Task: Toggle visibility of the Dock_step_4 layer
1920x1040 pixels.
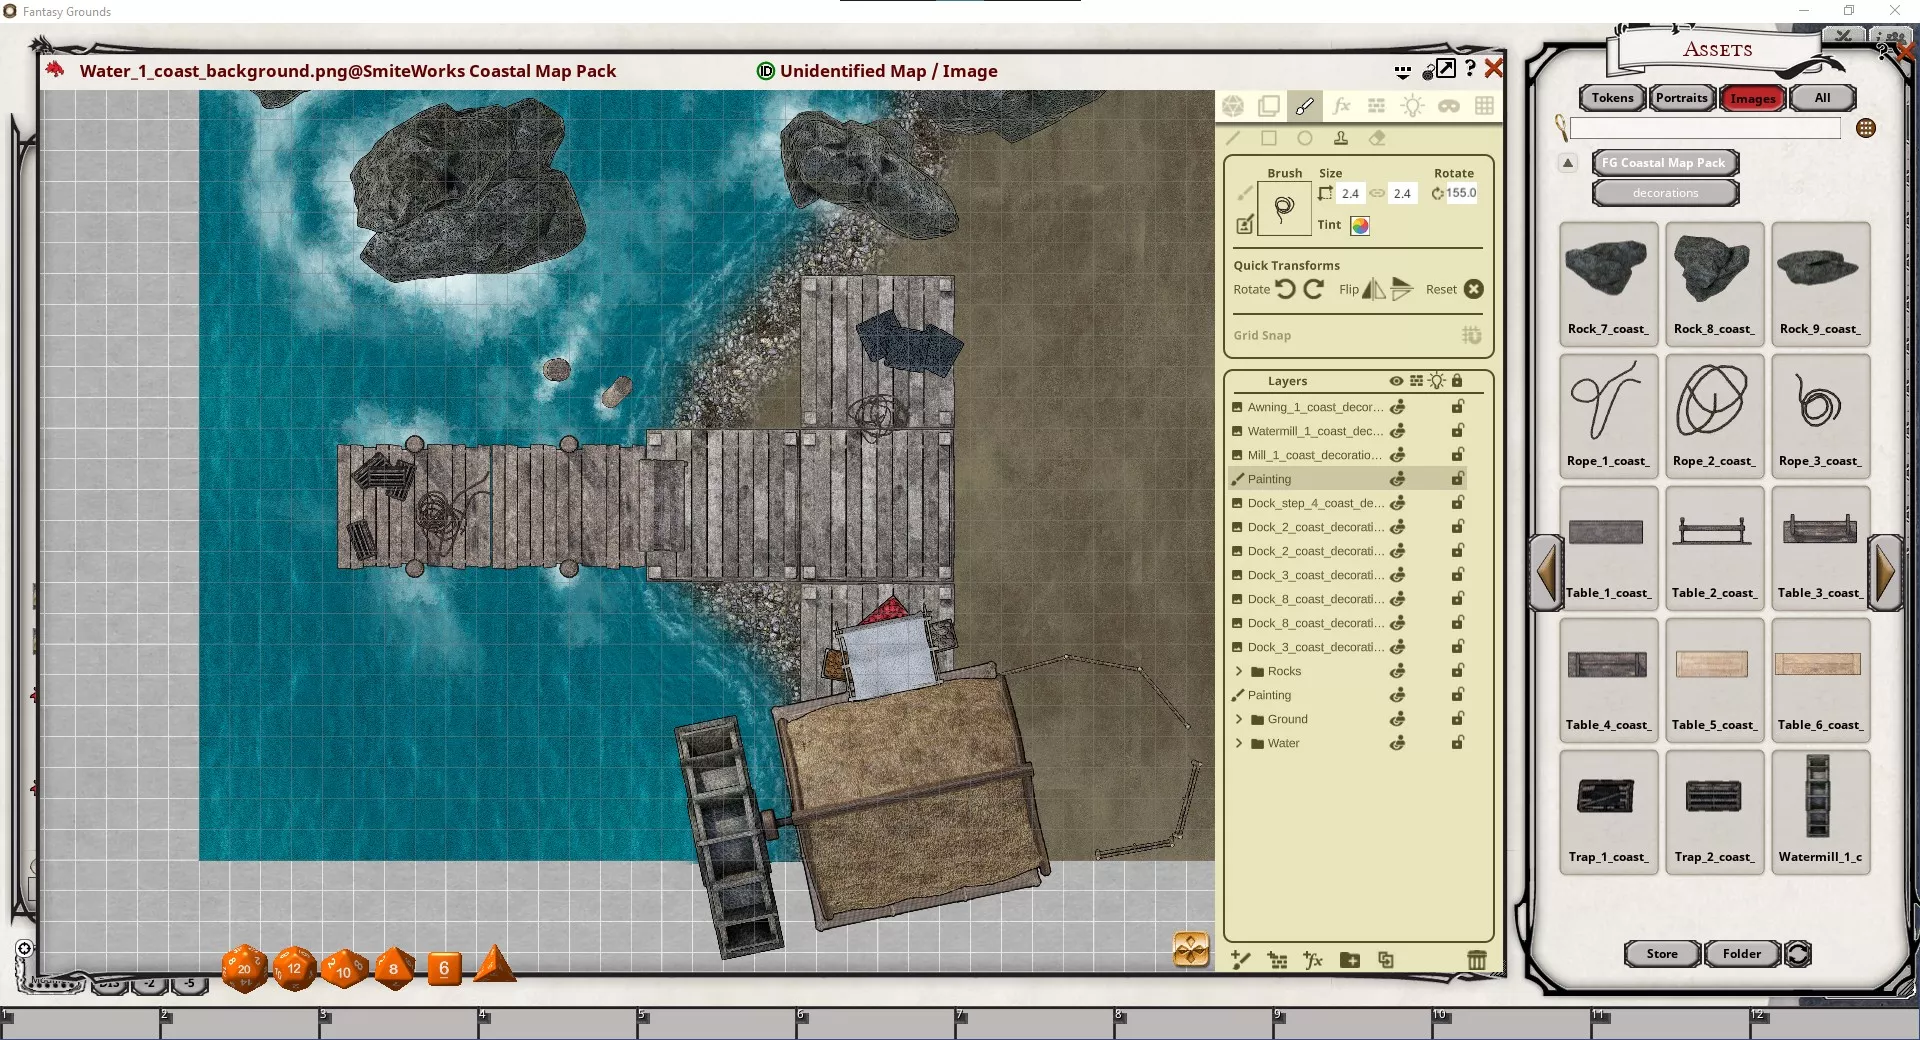Action: [x=1398, y=503]
